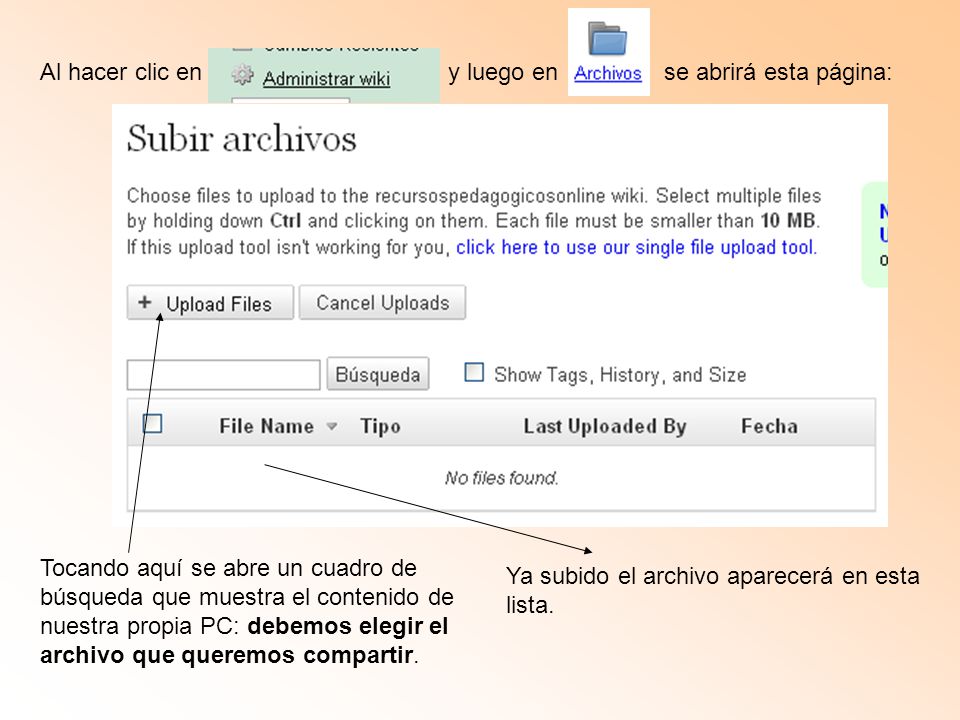Click the Upload Files button
The width and height of the screenshot is (960, 720).
tap(210, 303)
